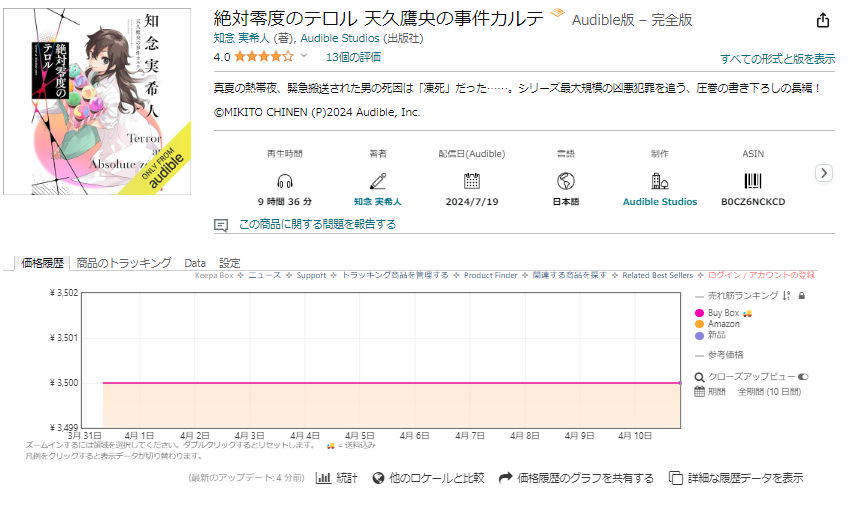The image size is (852, 518).
Task: Open the 設定 tab
Action: pos(229,263)
